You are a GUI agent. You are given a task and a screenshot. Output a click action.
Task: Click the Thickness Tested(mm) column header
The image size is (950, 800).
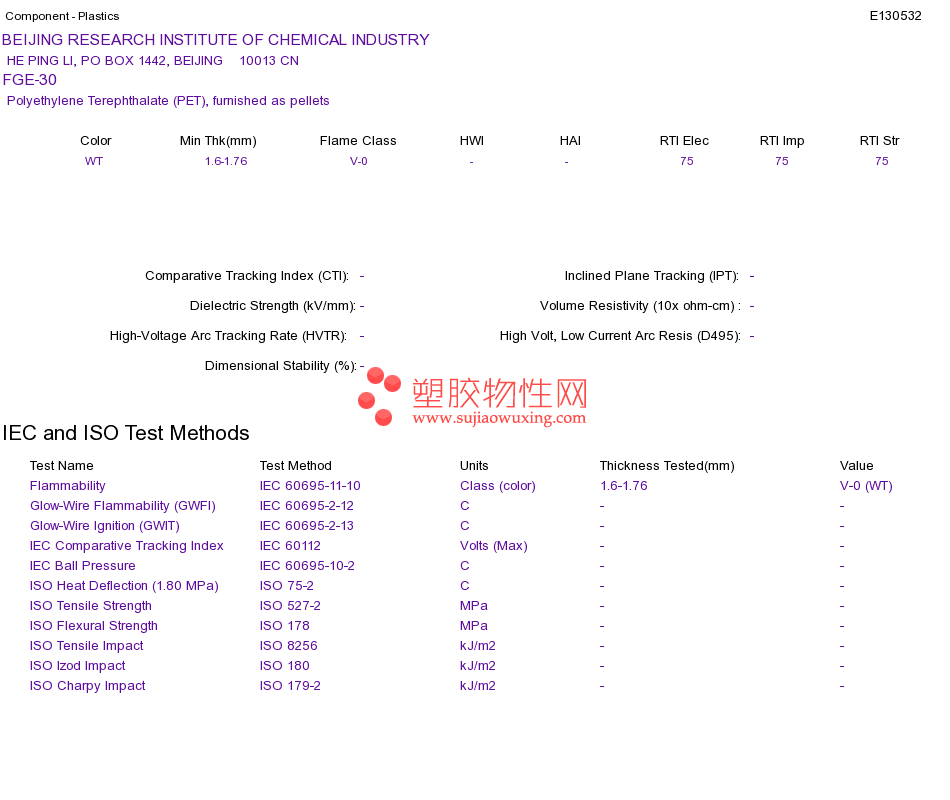(666, 466)
